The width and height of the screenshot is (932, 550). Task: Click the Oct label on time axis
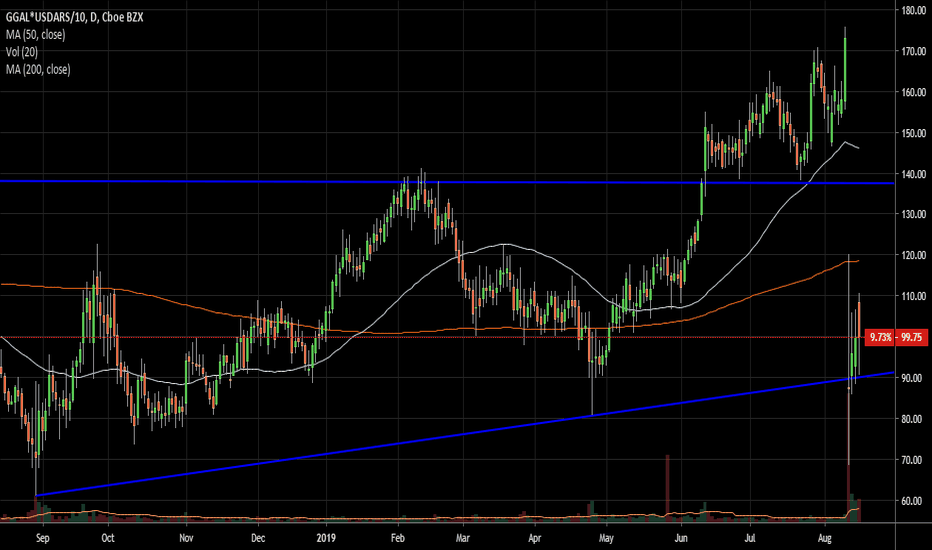pyautogui.click(x=108, y=538)
